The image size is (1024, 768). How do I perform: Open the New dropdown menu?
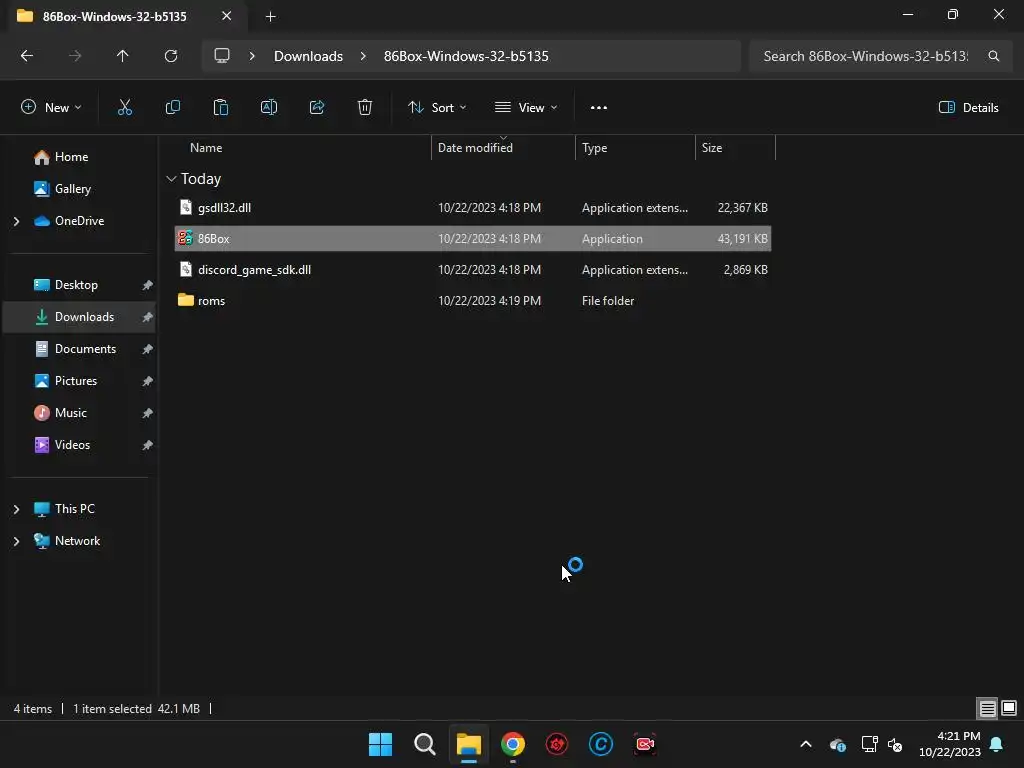point(51,108)
